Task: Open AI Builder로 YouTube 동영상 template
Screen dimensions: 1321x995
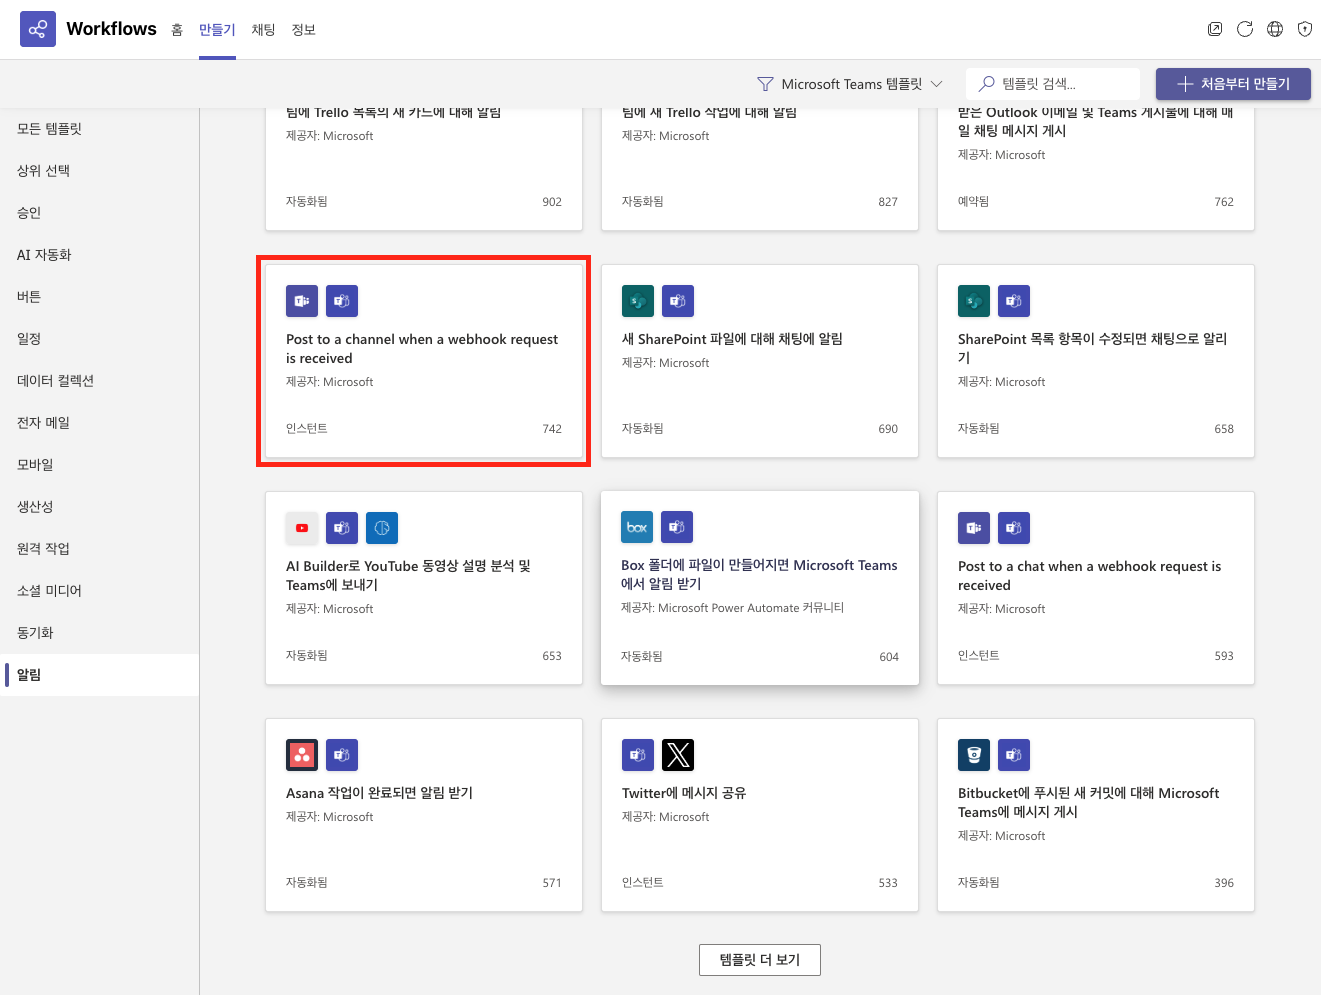Action: click(x=408, y=575)
